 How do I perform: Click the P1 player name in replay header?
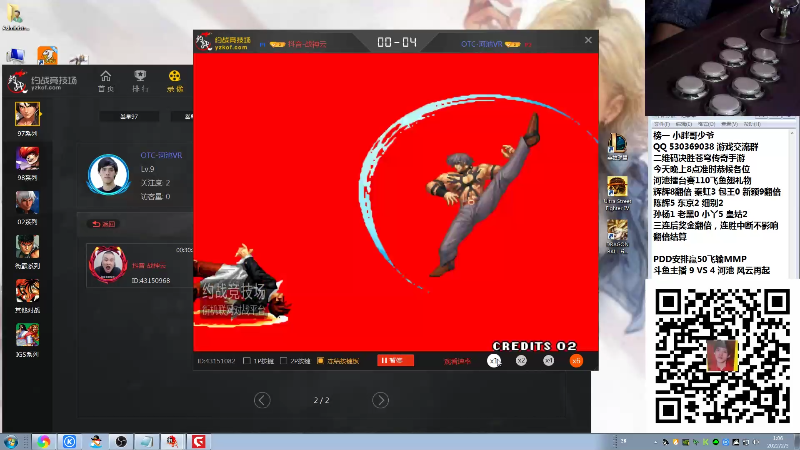point(307,44)
